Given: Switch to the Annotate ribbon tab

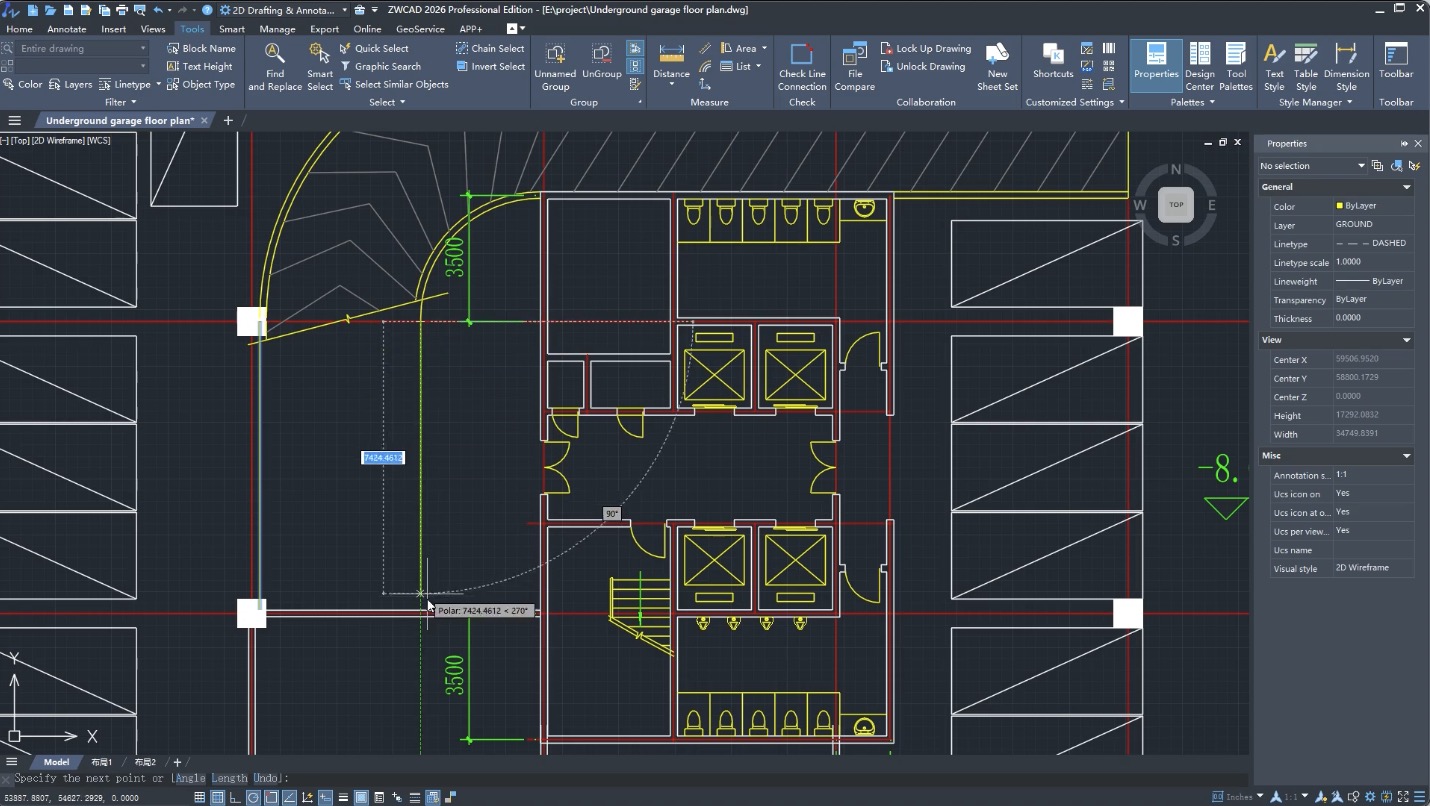Looking at the screenshot, I should point(67,29).
